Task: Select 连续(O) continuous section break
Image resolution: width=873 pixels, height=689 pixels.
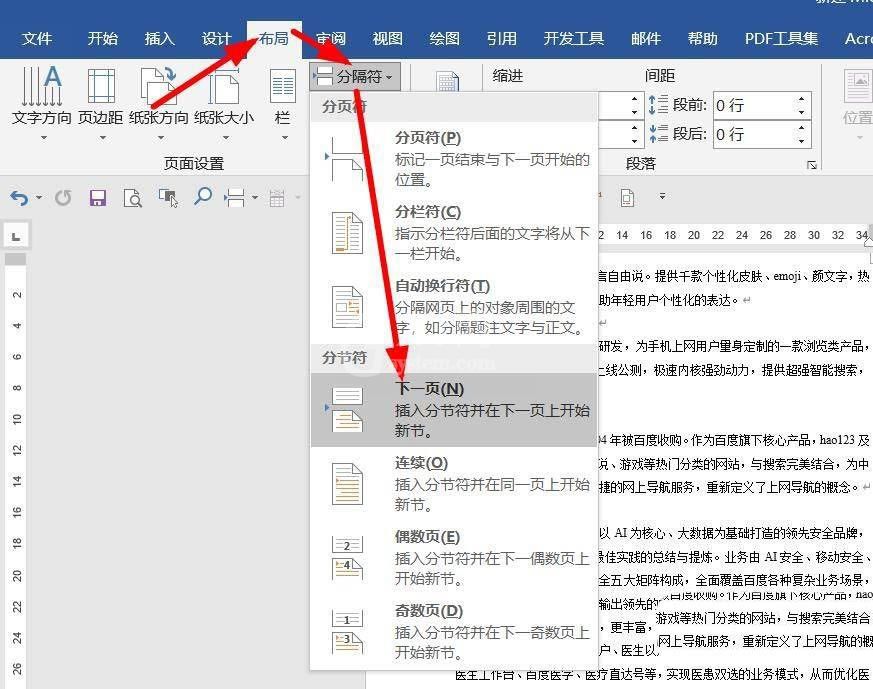Action: pos(454,484)
